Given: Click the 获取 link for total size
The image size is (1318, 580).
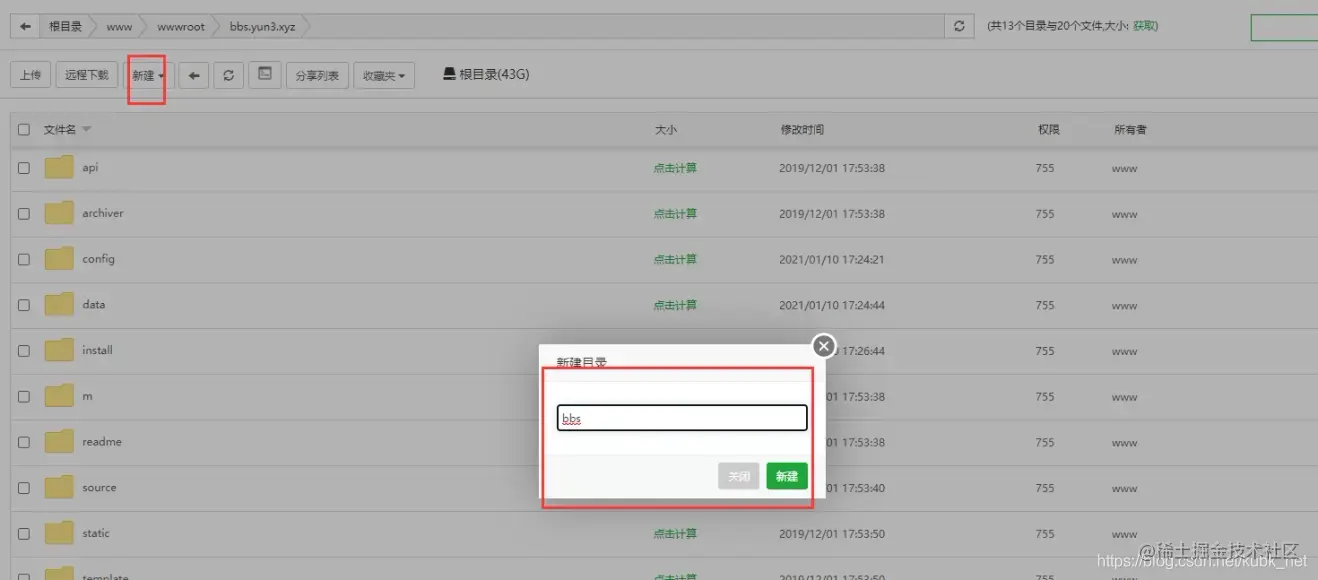Looking at the screenshot, I should pyautogui.click(x=1145, y=26).
